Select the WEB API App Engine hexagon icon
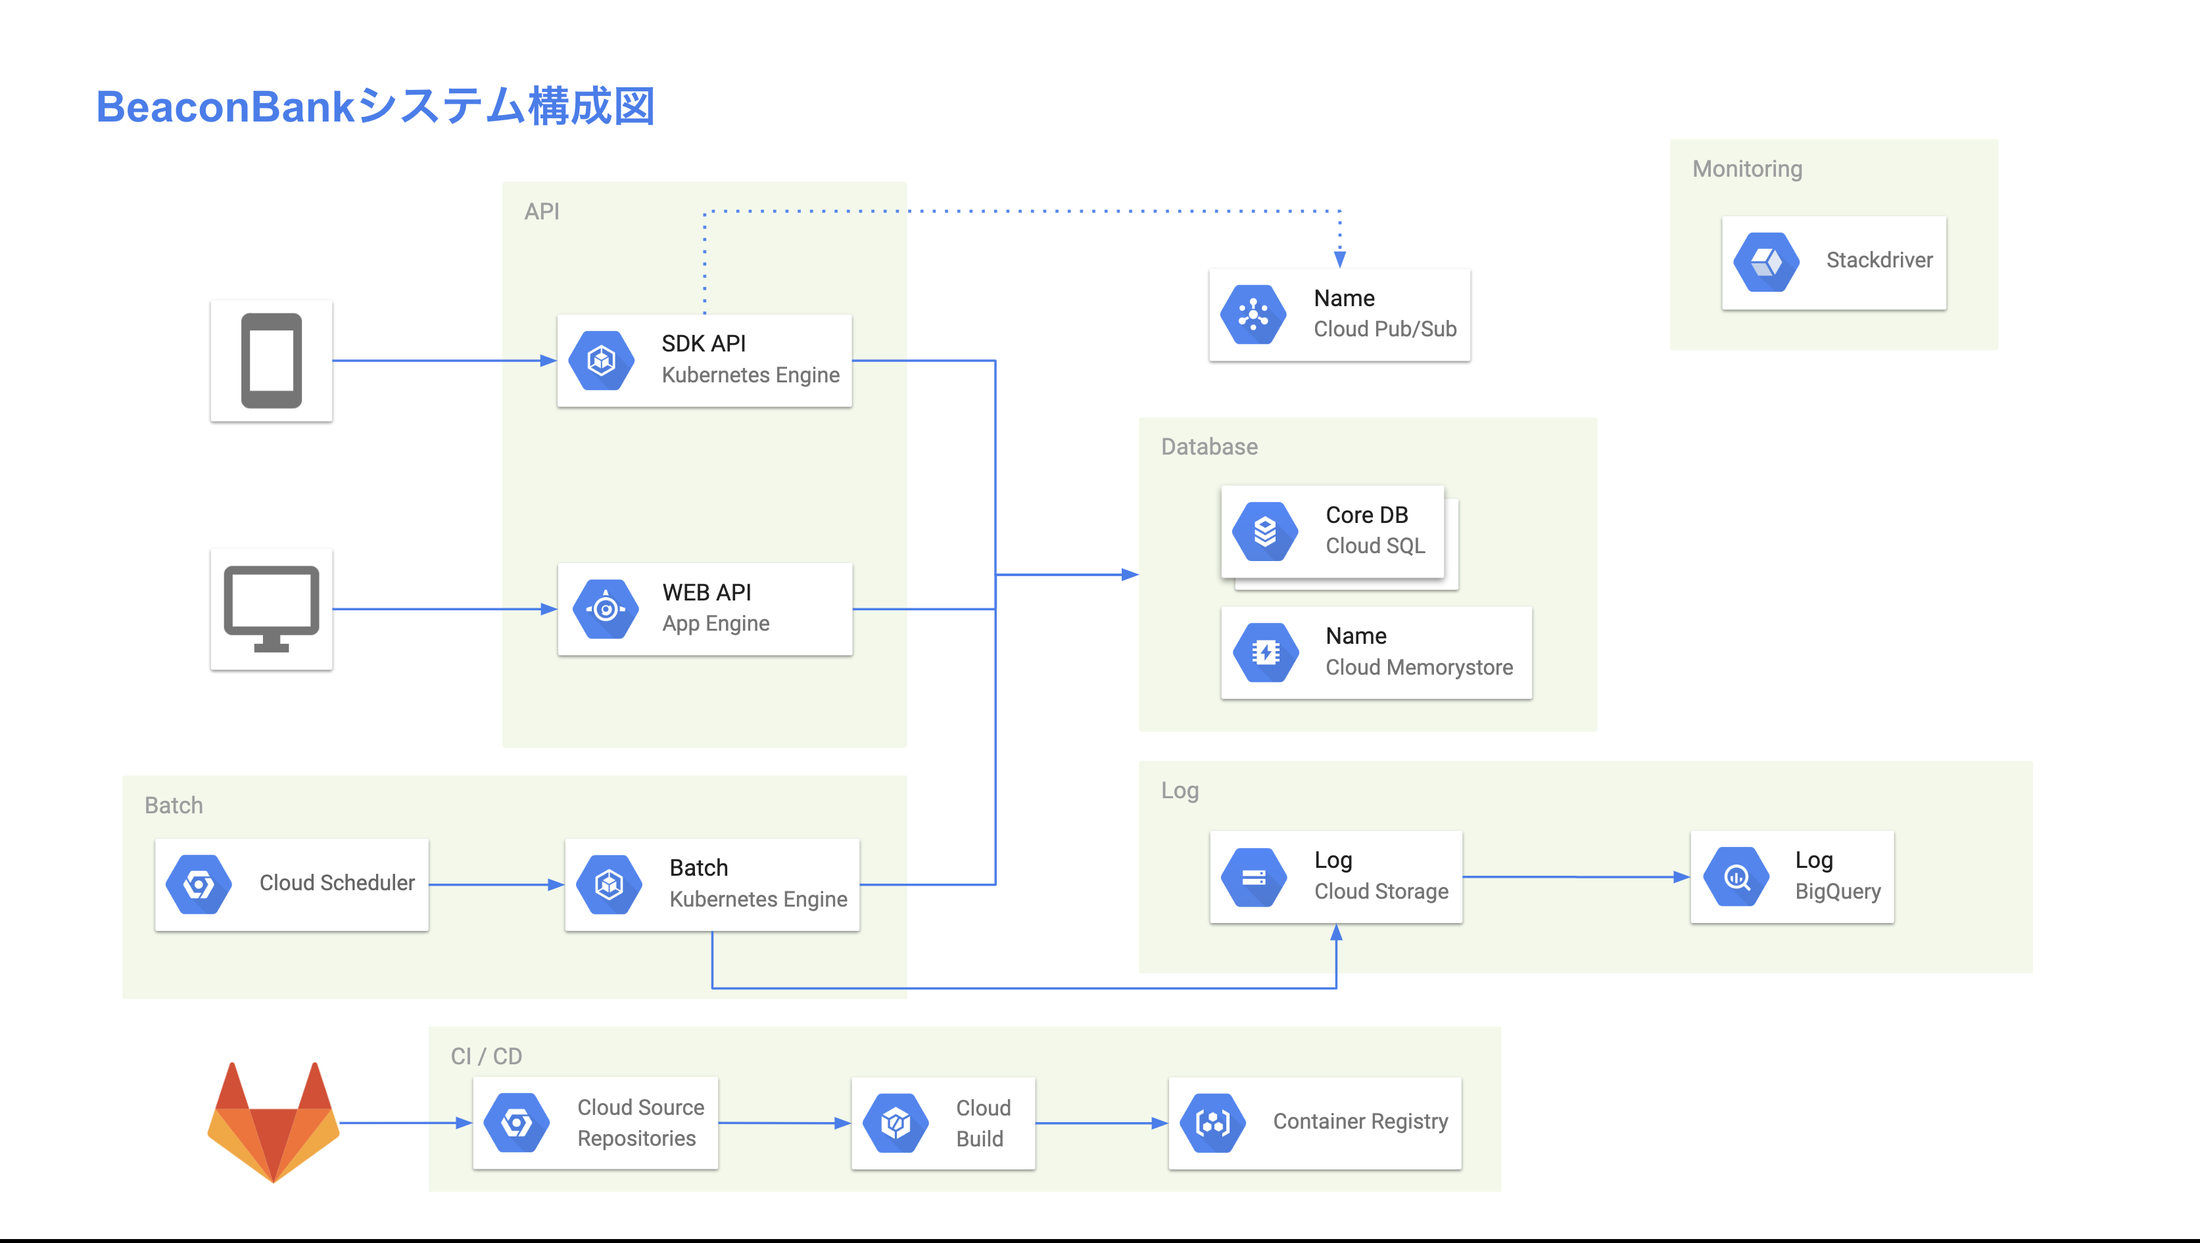 click(x=605, y=608)
